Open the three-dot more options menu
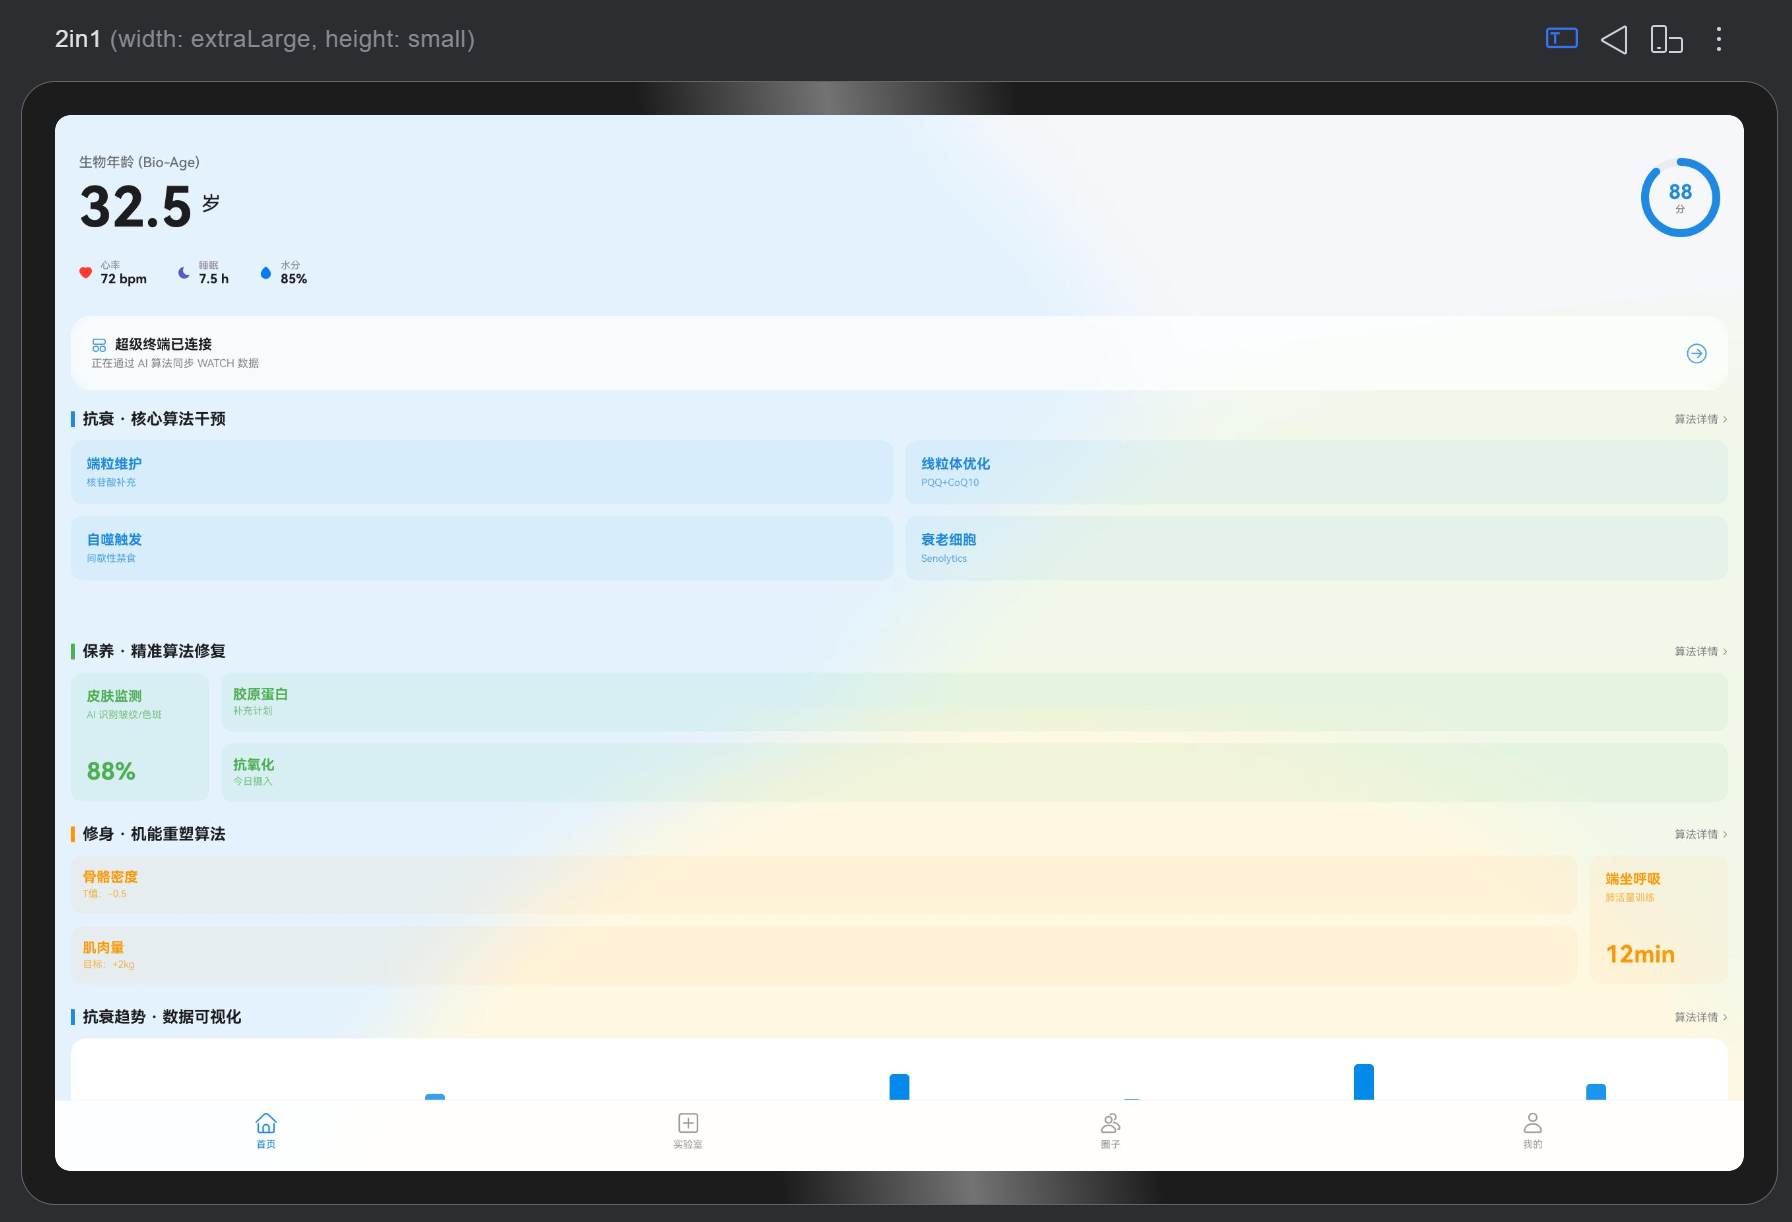Screen dimensions: 1792x1222 [1719, 39]
